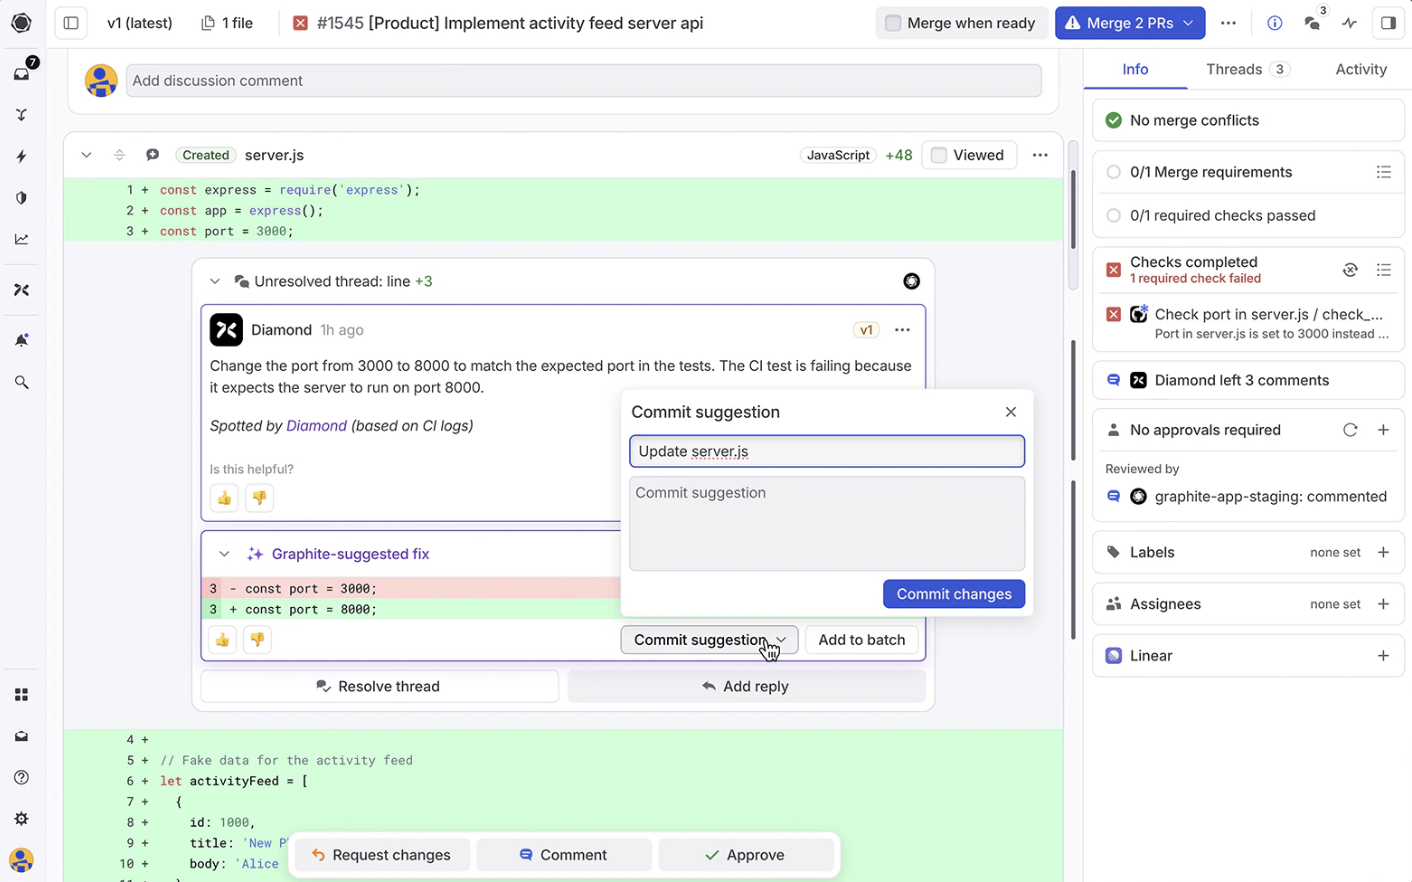Mark server.js as Viewed
Screen dimensions: 1412x882
[x=938, y=155]
